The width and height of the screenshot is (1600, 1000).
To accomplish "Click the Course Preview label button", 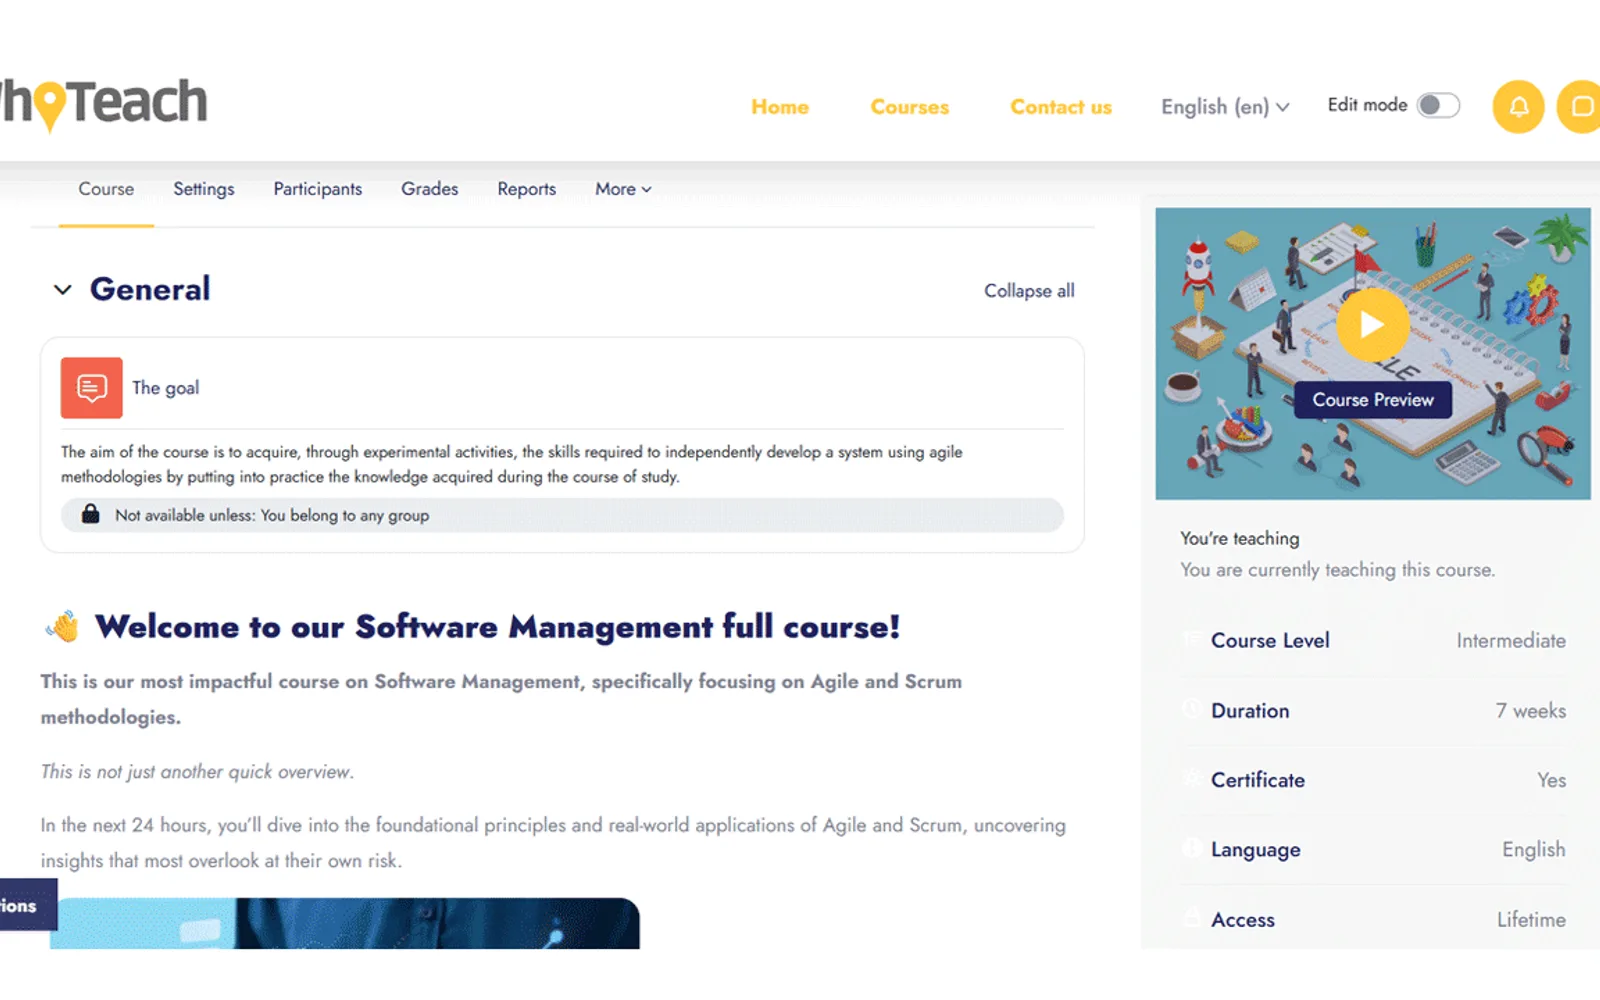I will pos(1373,400).
